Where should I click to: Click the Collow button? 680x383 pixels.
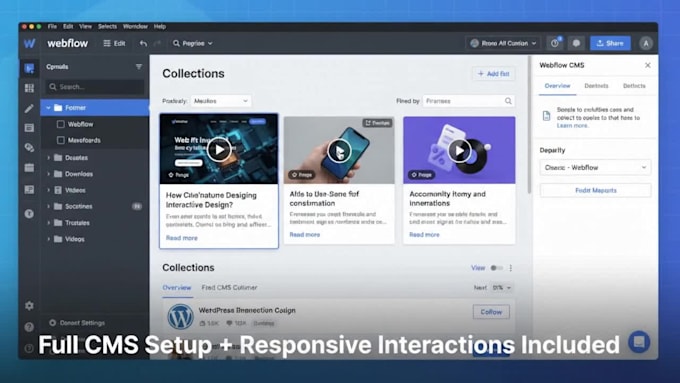(491, 312)
